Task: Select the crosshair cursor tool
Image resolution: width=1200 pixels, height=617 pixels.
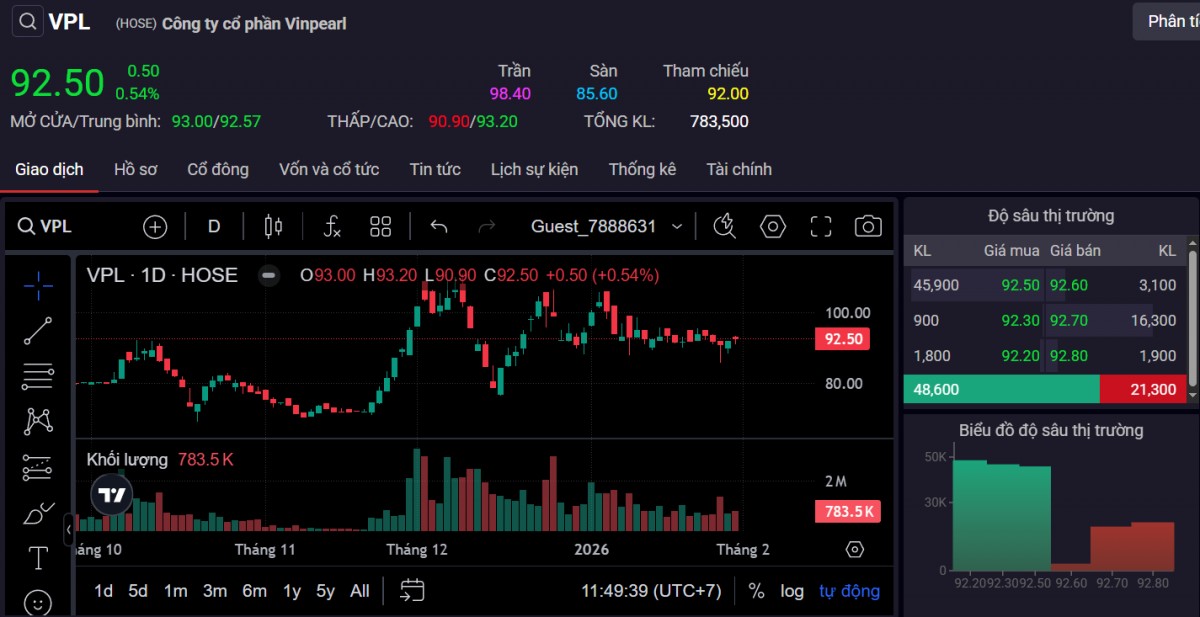Action: tap(37, 287)
